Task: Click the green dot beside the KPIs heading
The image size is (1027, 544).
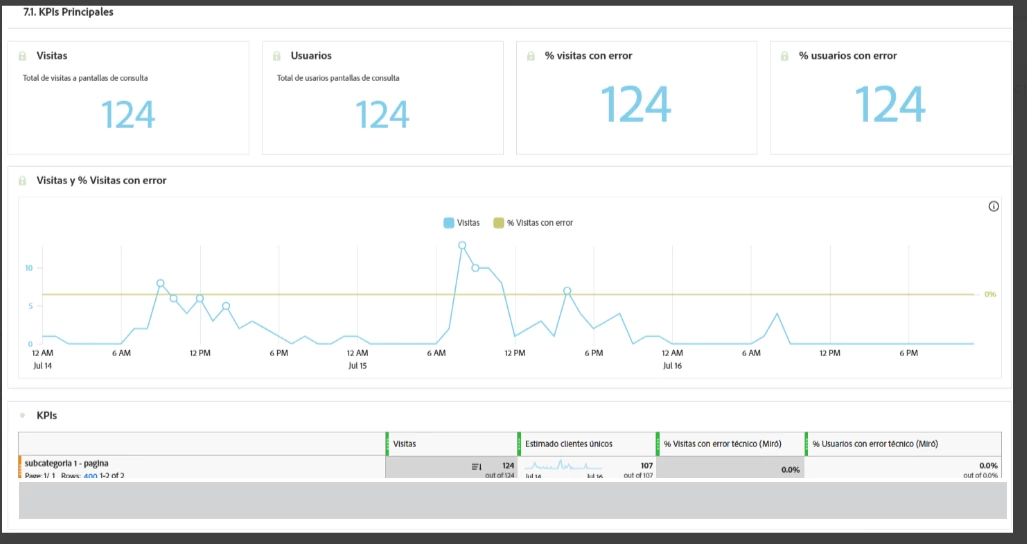Action: pos(22,416)
